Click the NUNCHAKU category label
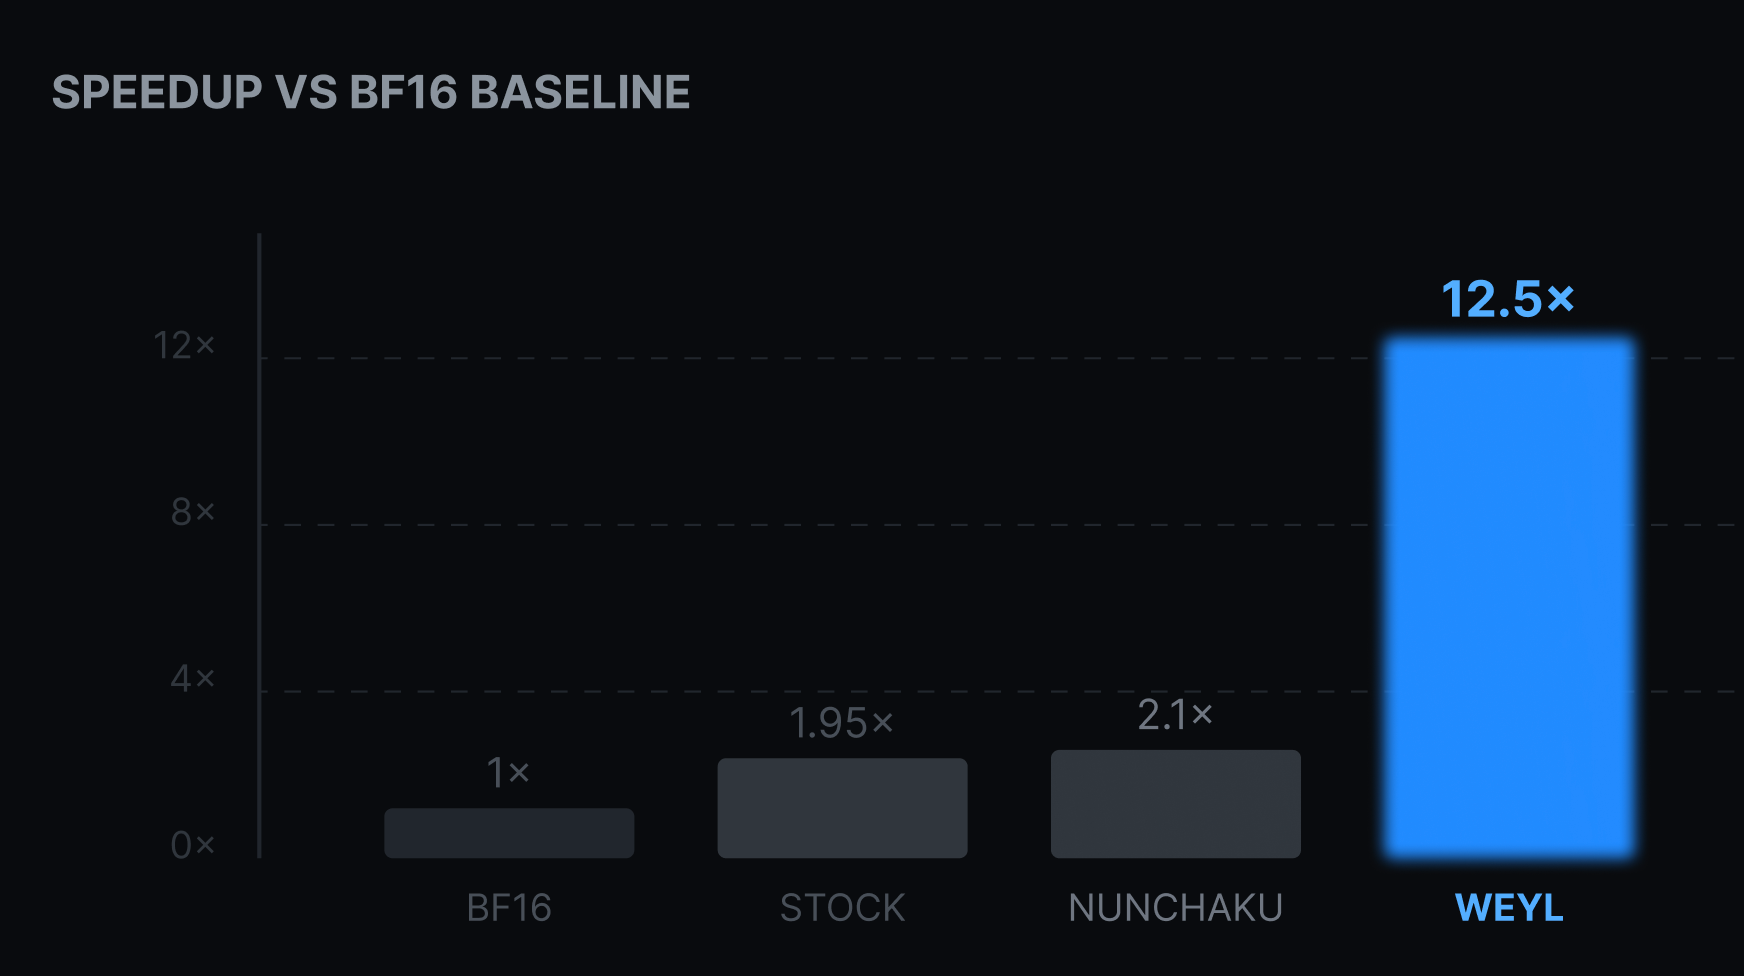The height and width of the screenshot is (976, 1744). 1175,908
